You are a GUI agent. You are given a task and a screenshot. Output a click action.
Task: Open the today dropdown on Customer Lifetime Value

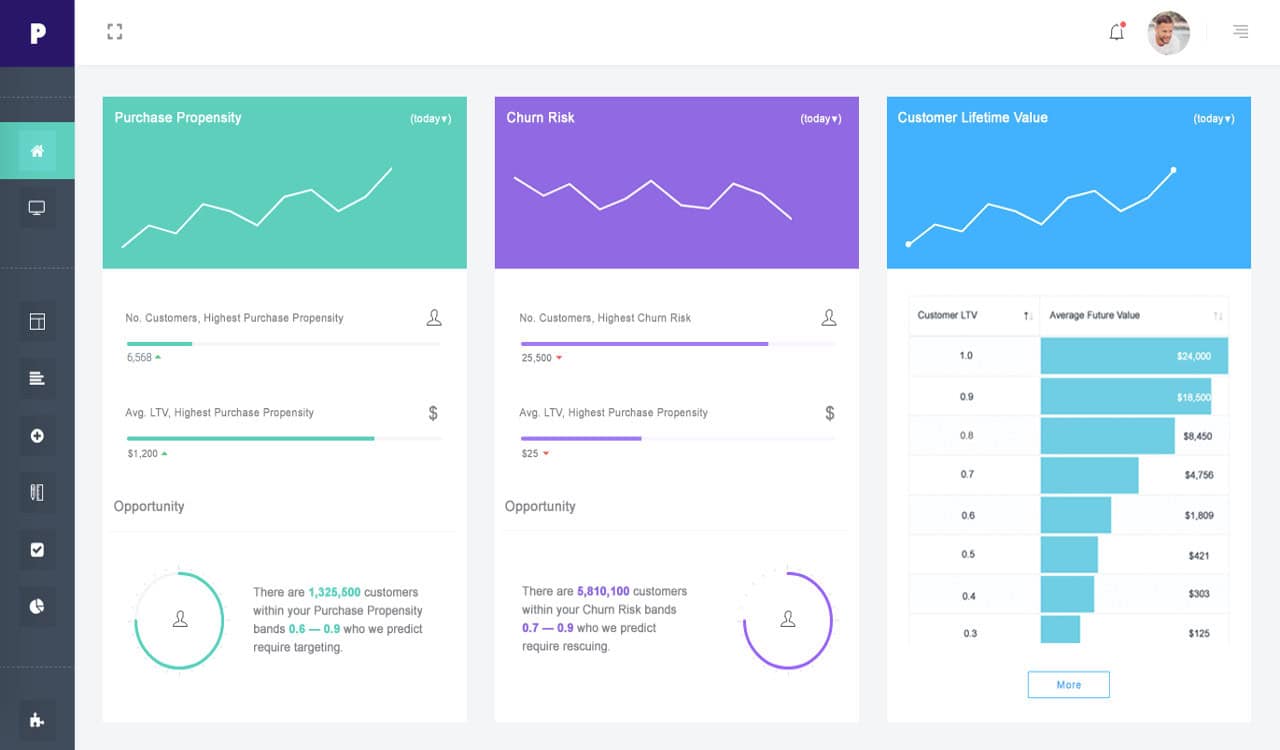[x=1214, y=118]
